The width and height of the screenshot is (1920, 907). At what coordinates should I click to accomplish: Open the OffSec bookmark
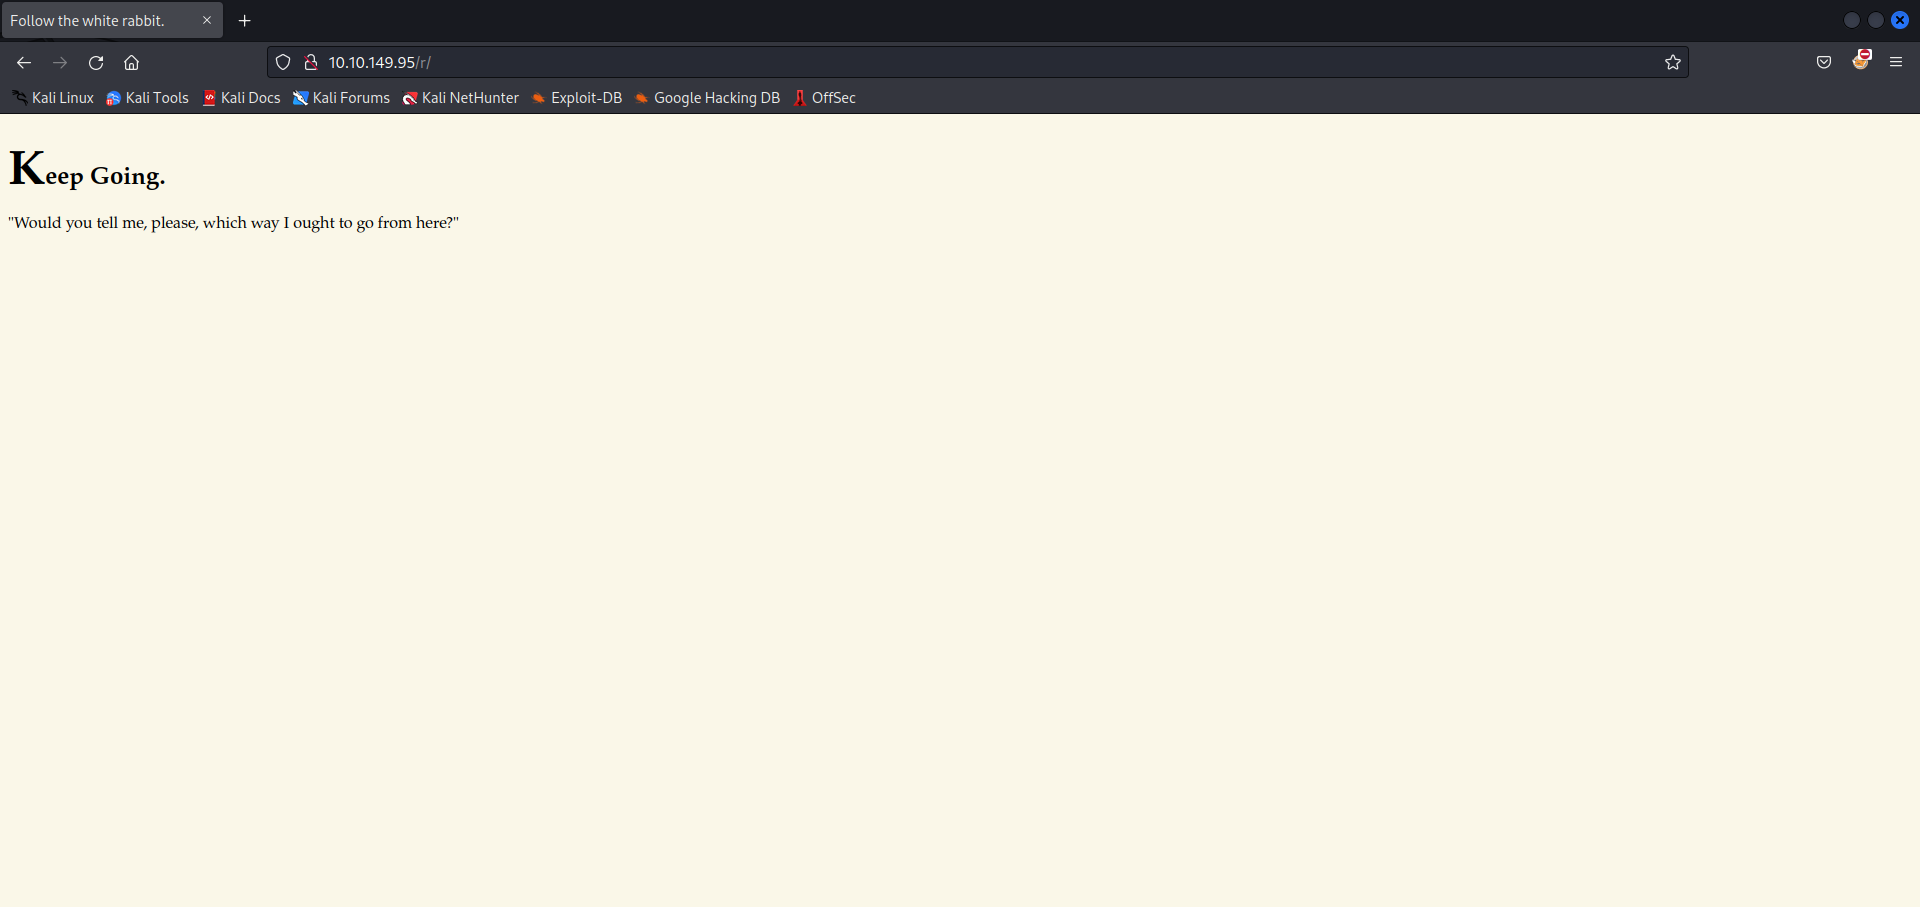(x=825, y=98)
